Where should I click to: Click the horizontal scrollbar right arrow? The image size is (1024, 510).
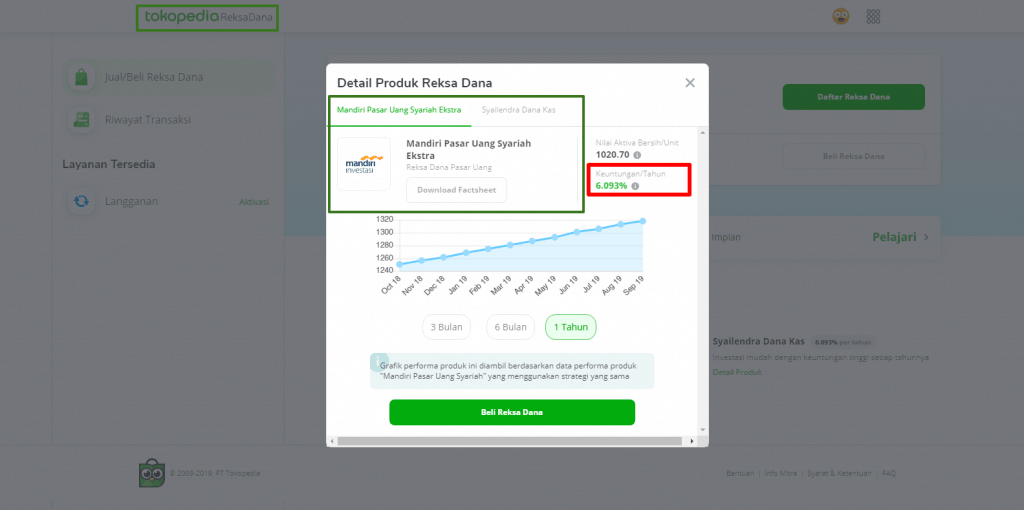tap(692, 441)
